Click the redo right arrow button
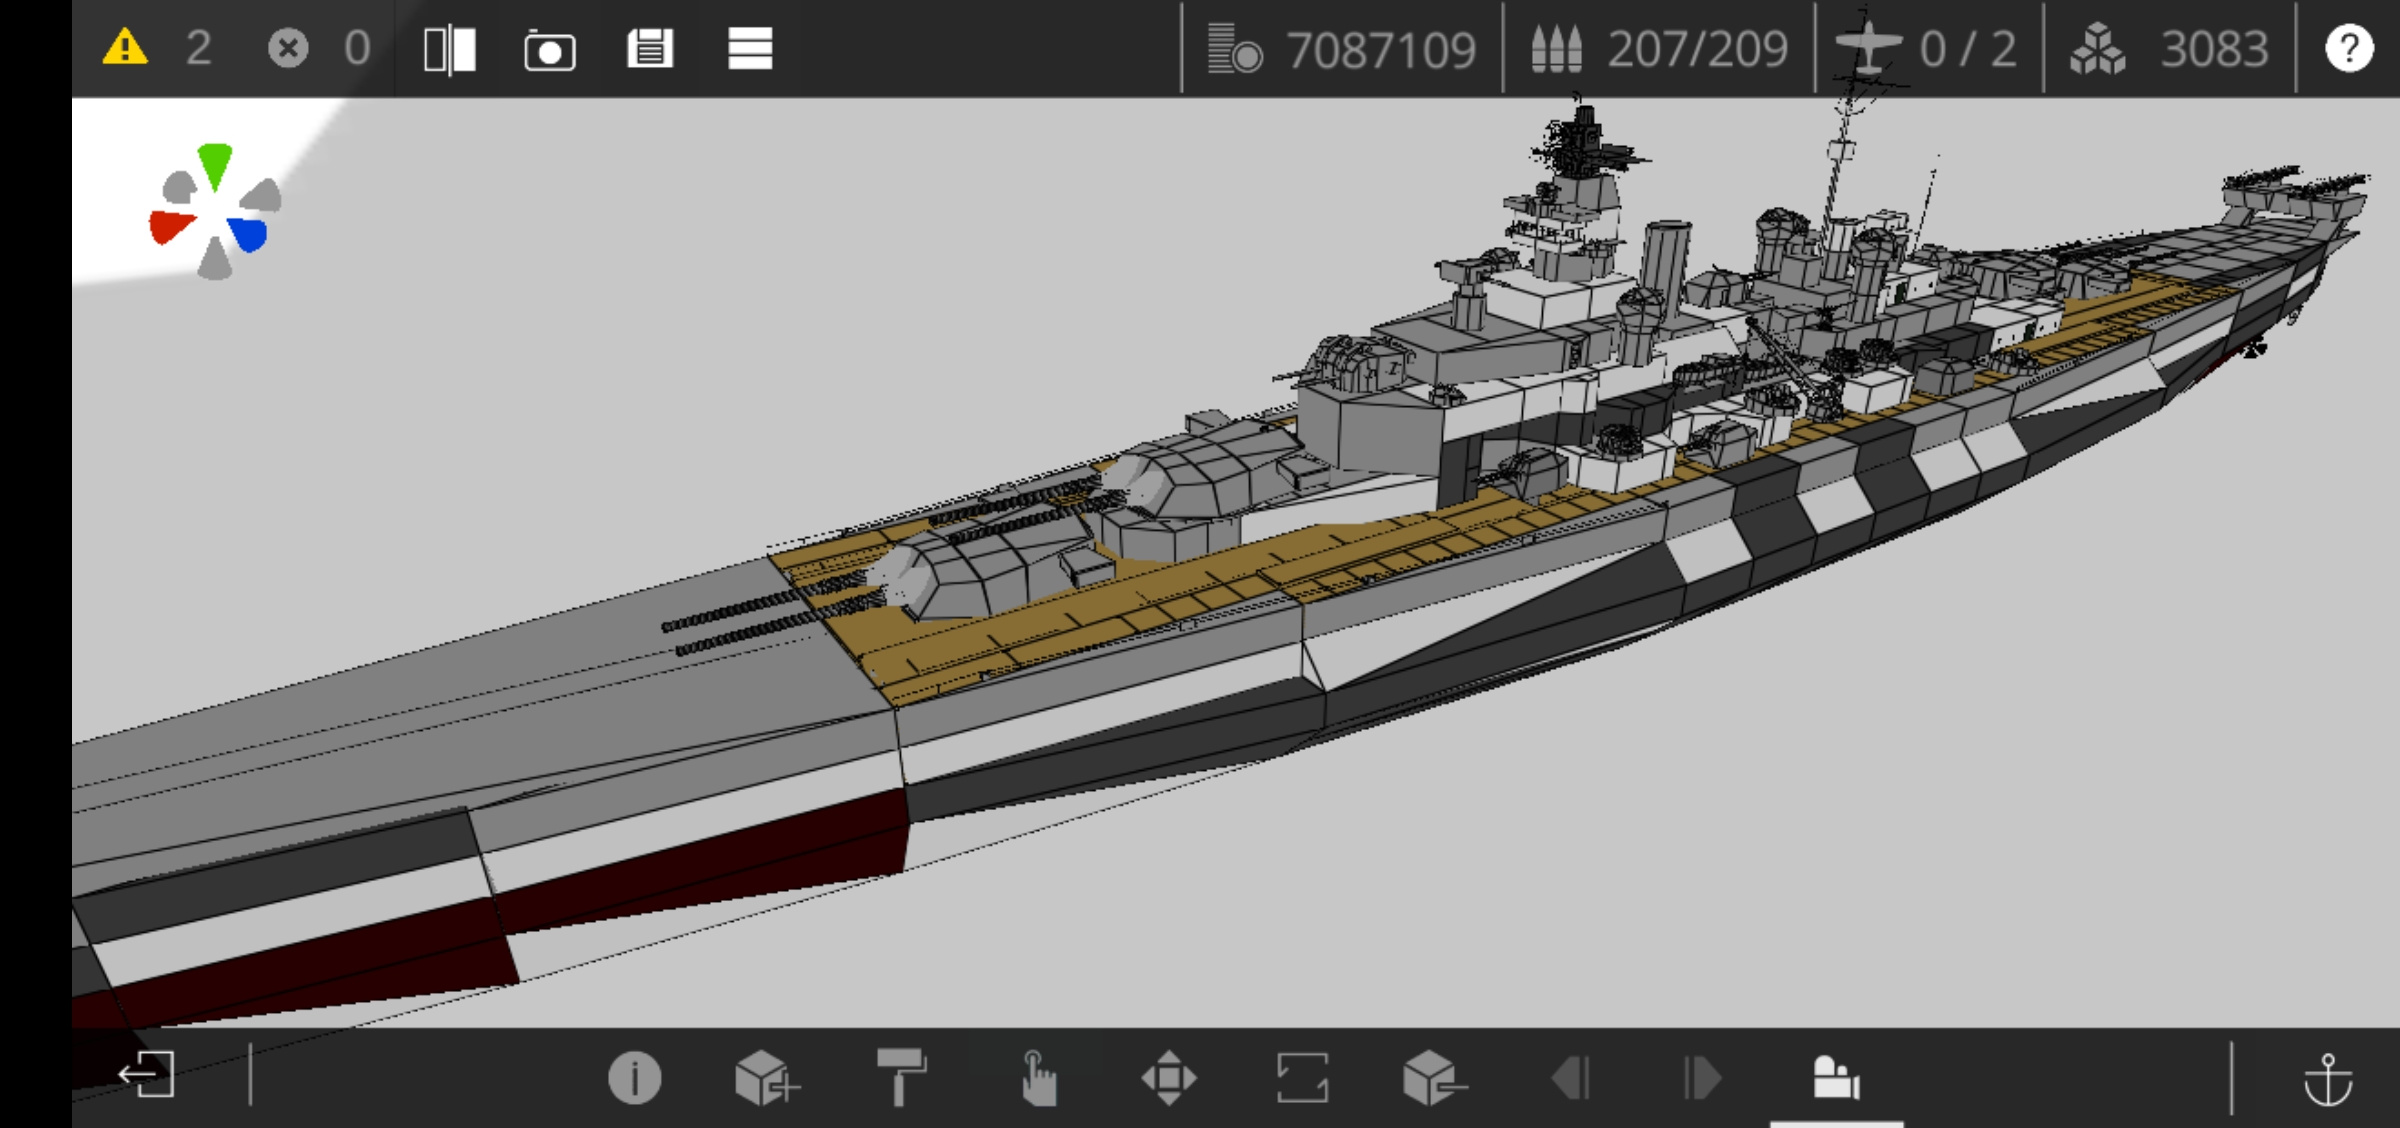This screenshot has width=2400, height=1128. point(1702,1079)
